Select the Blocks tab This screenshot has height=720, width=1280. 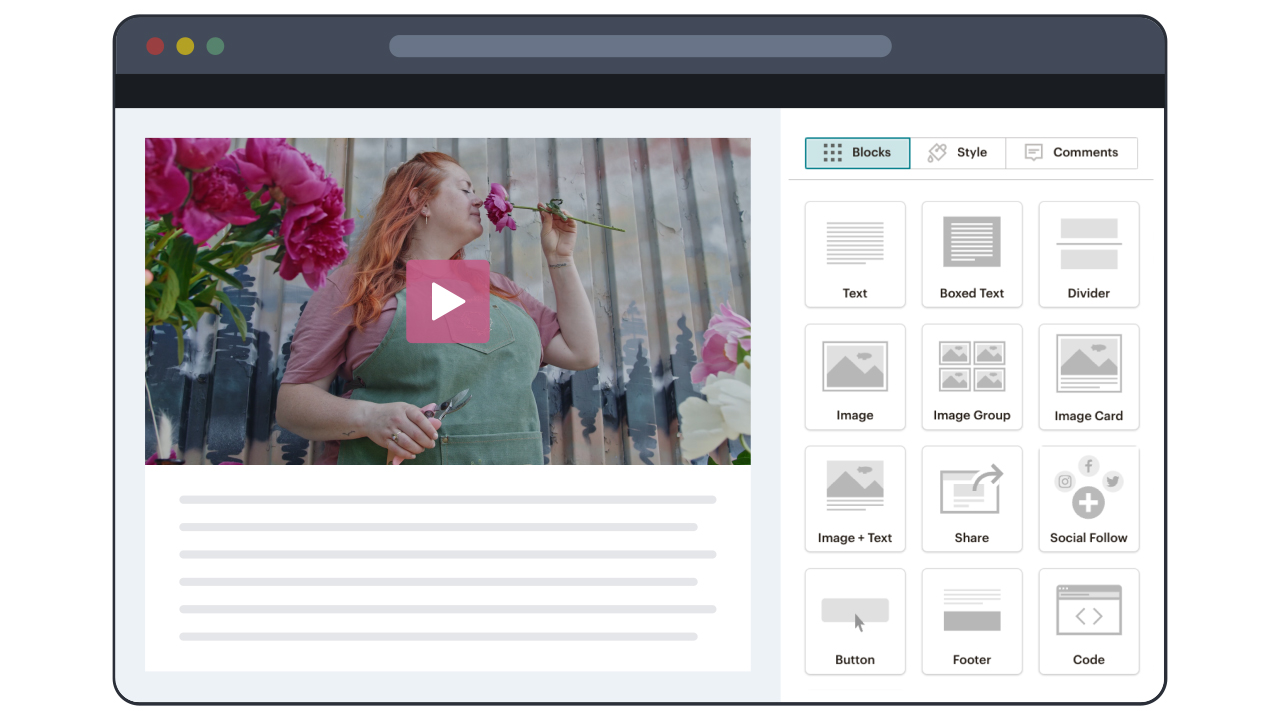pyautogui.click(x=857, y=152)
